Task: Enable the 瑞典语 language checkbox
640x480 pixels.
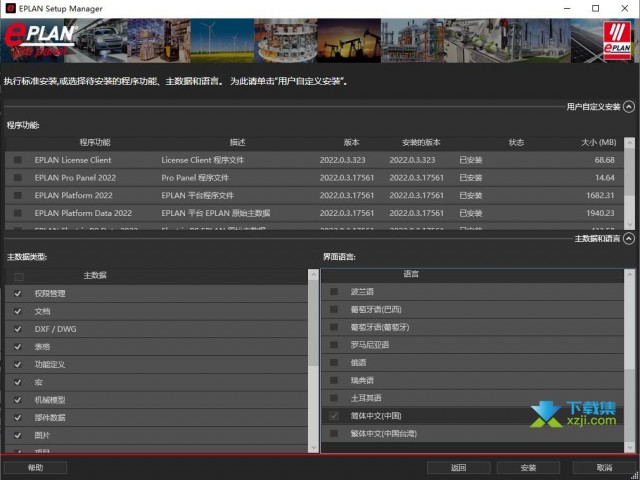Action: tap(334, 380)
